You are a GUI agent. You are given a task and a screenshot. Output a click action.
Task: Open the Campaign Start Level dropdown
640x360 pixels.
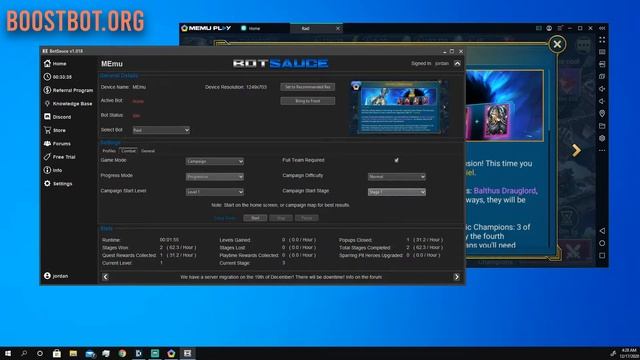(215, 192)
